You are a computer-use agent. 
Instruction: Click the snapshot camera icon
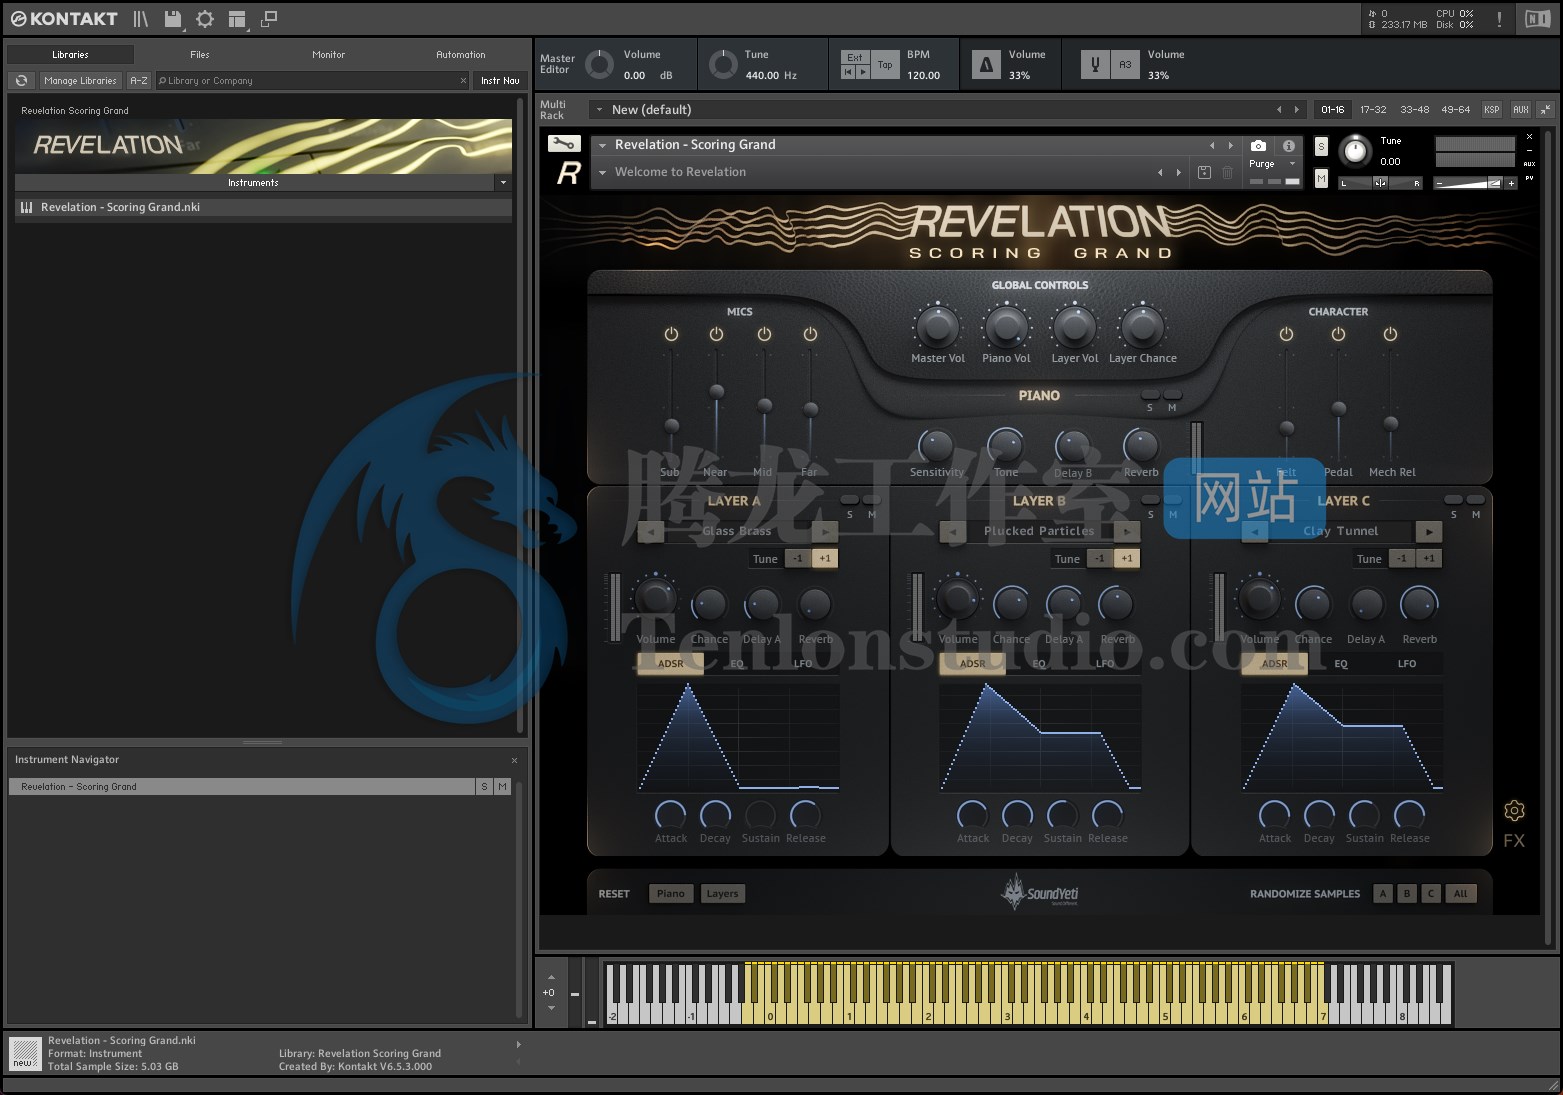(x=1258, y=146)
